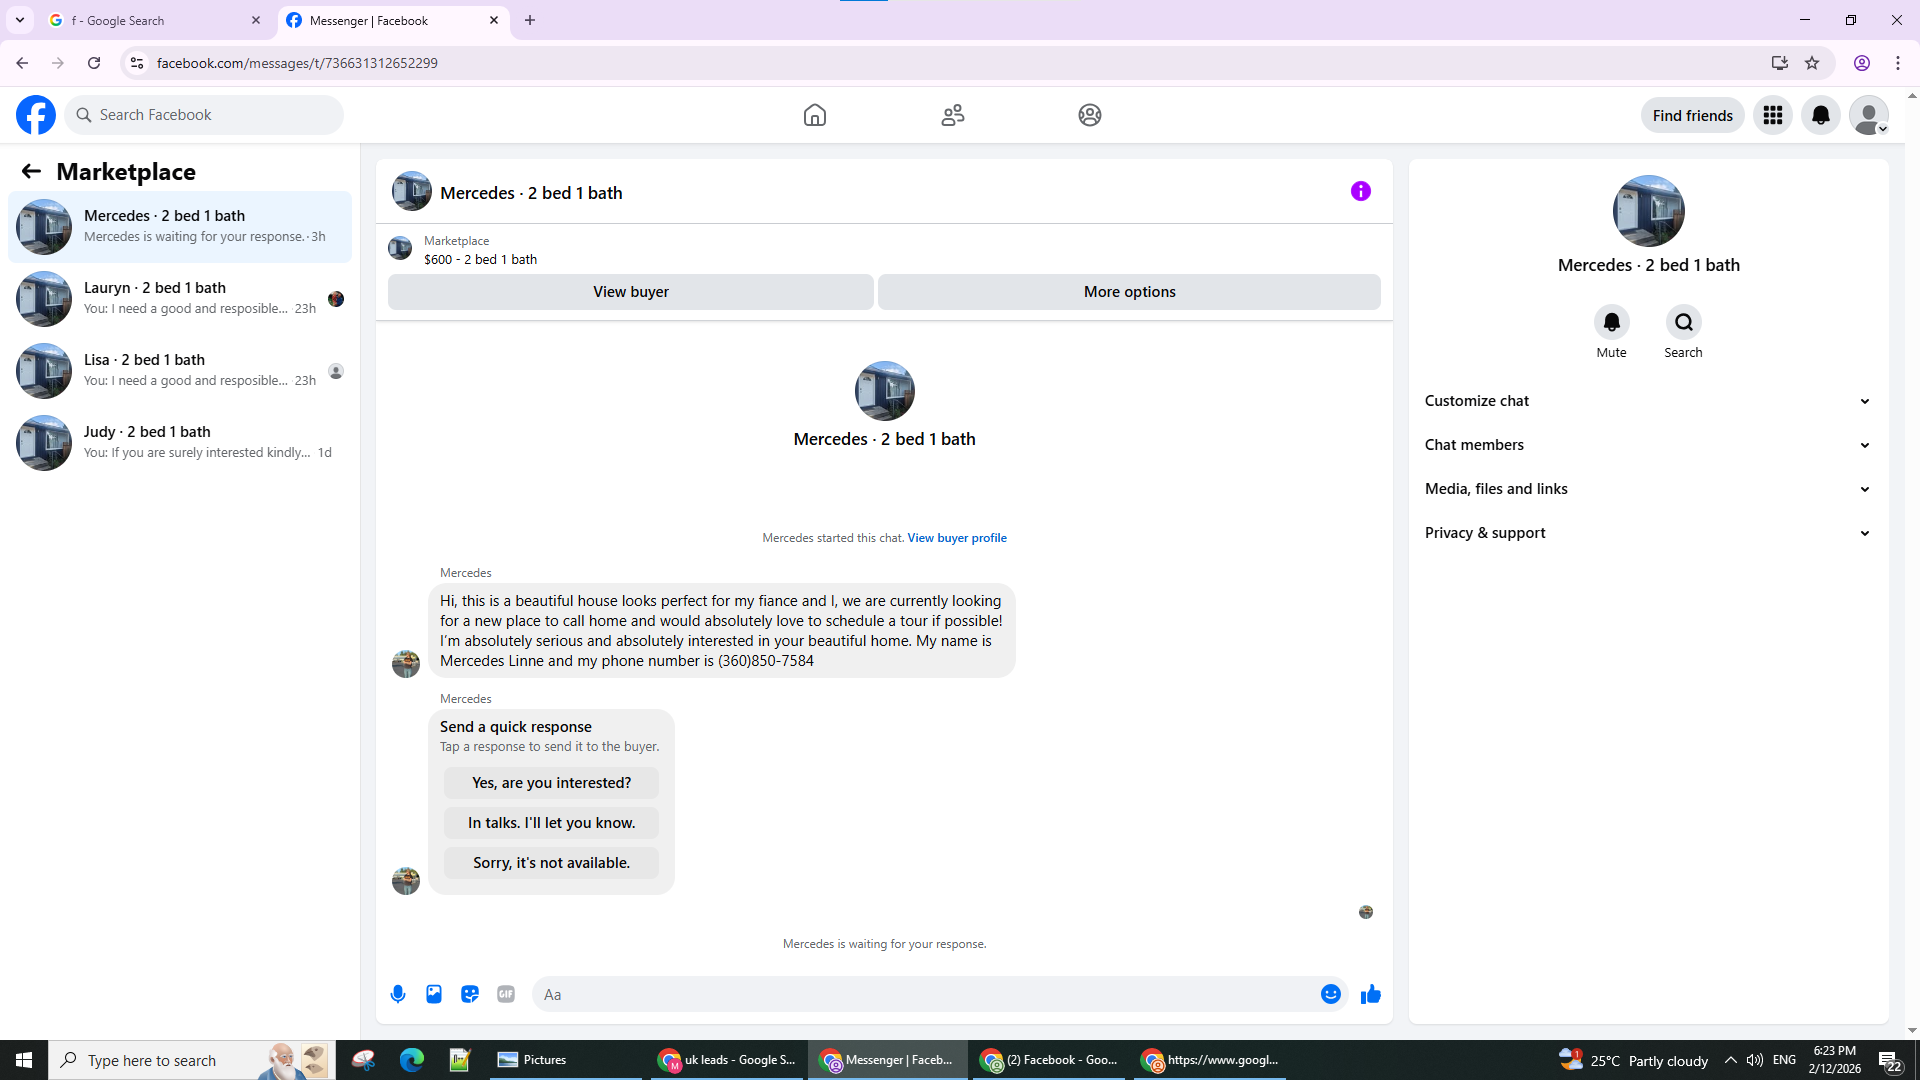Open the account profile avatar menu
Screen dimensions: 1920x1080
click(x=1869, y=115)
